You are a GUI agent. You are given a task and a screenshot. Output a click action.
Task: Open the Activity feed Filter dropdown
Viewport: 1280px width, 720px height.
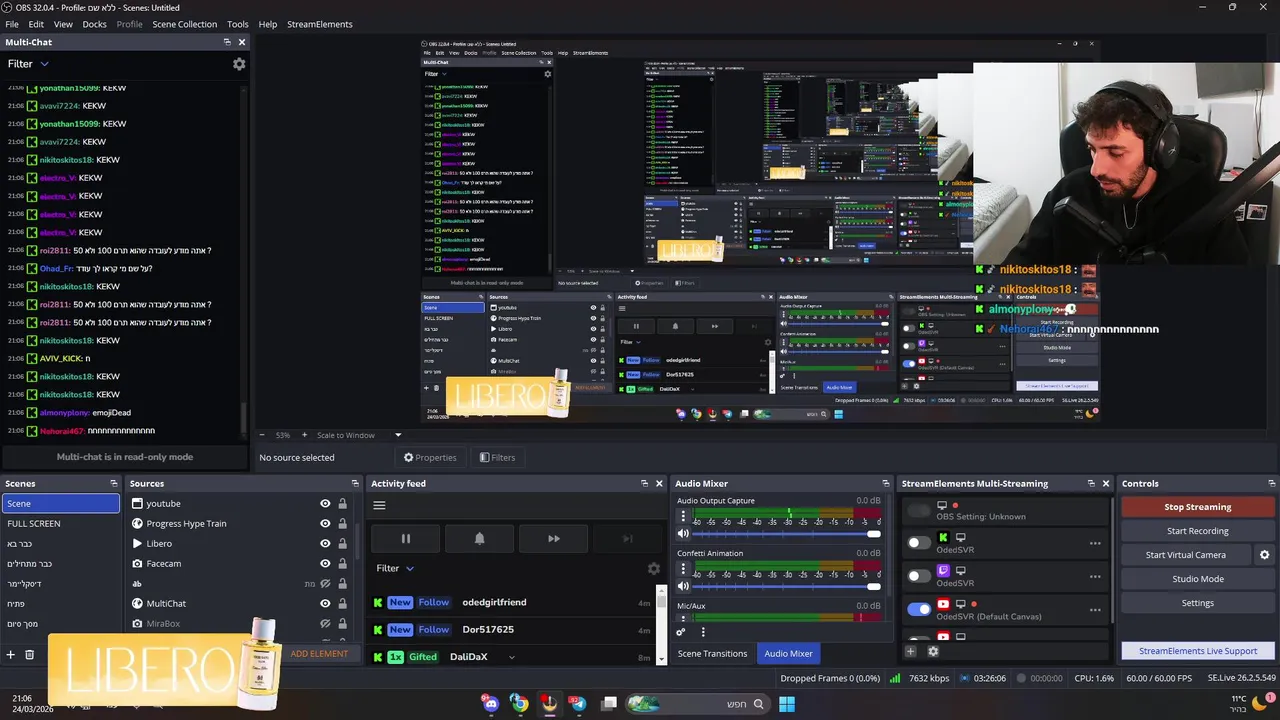(395, 568)
